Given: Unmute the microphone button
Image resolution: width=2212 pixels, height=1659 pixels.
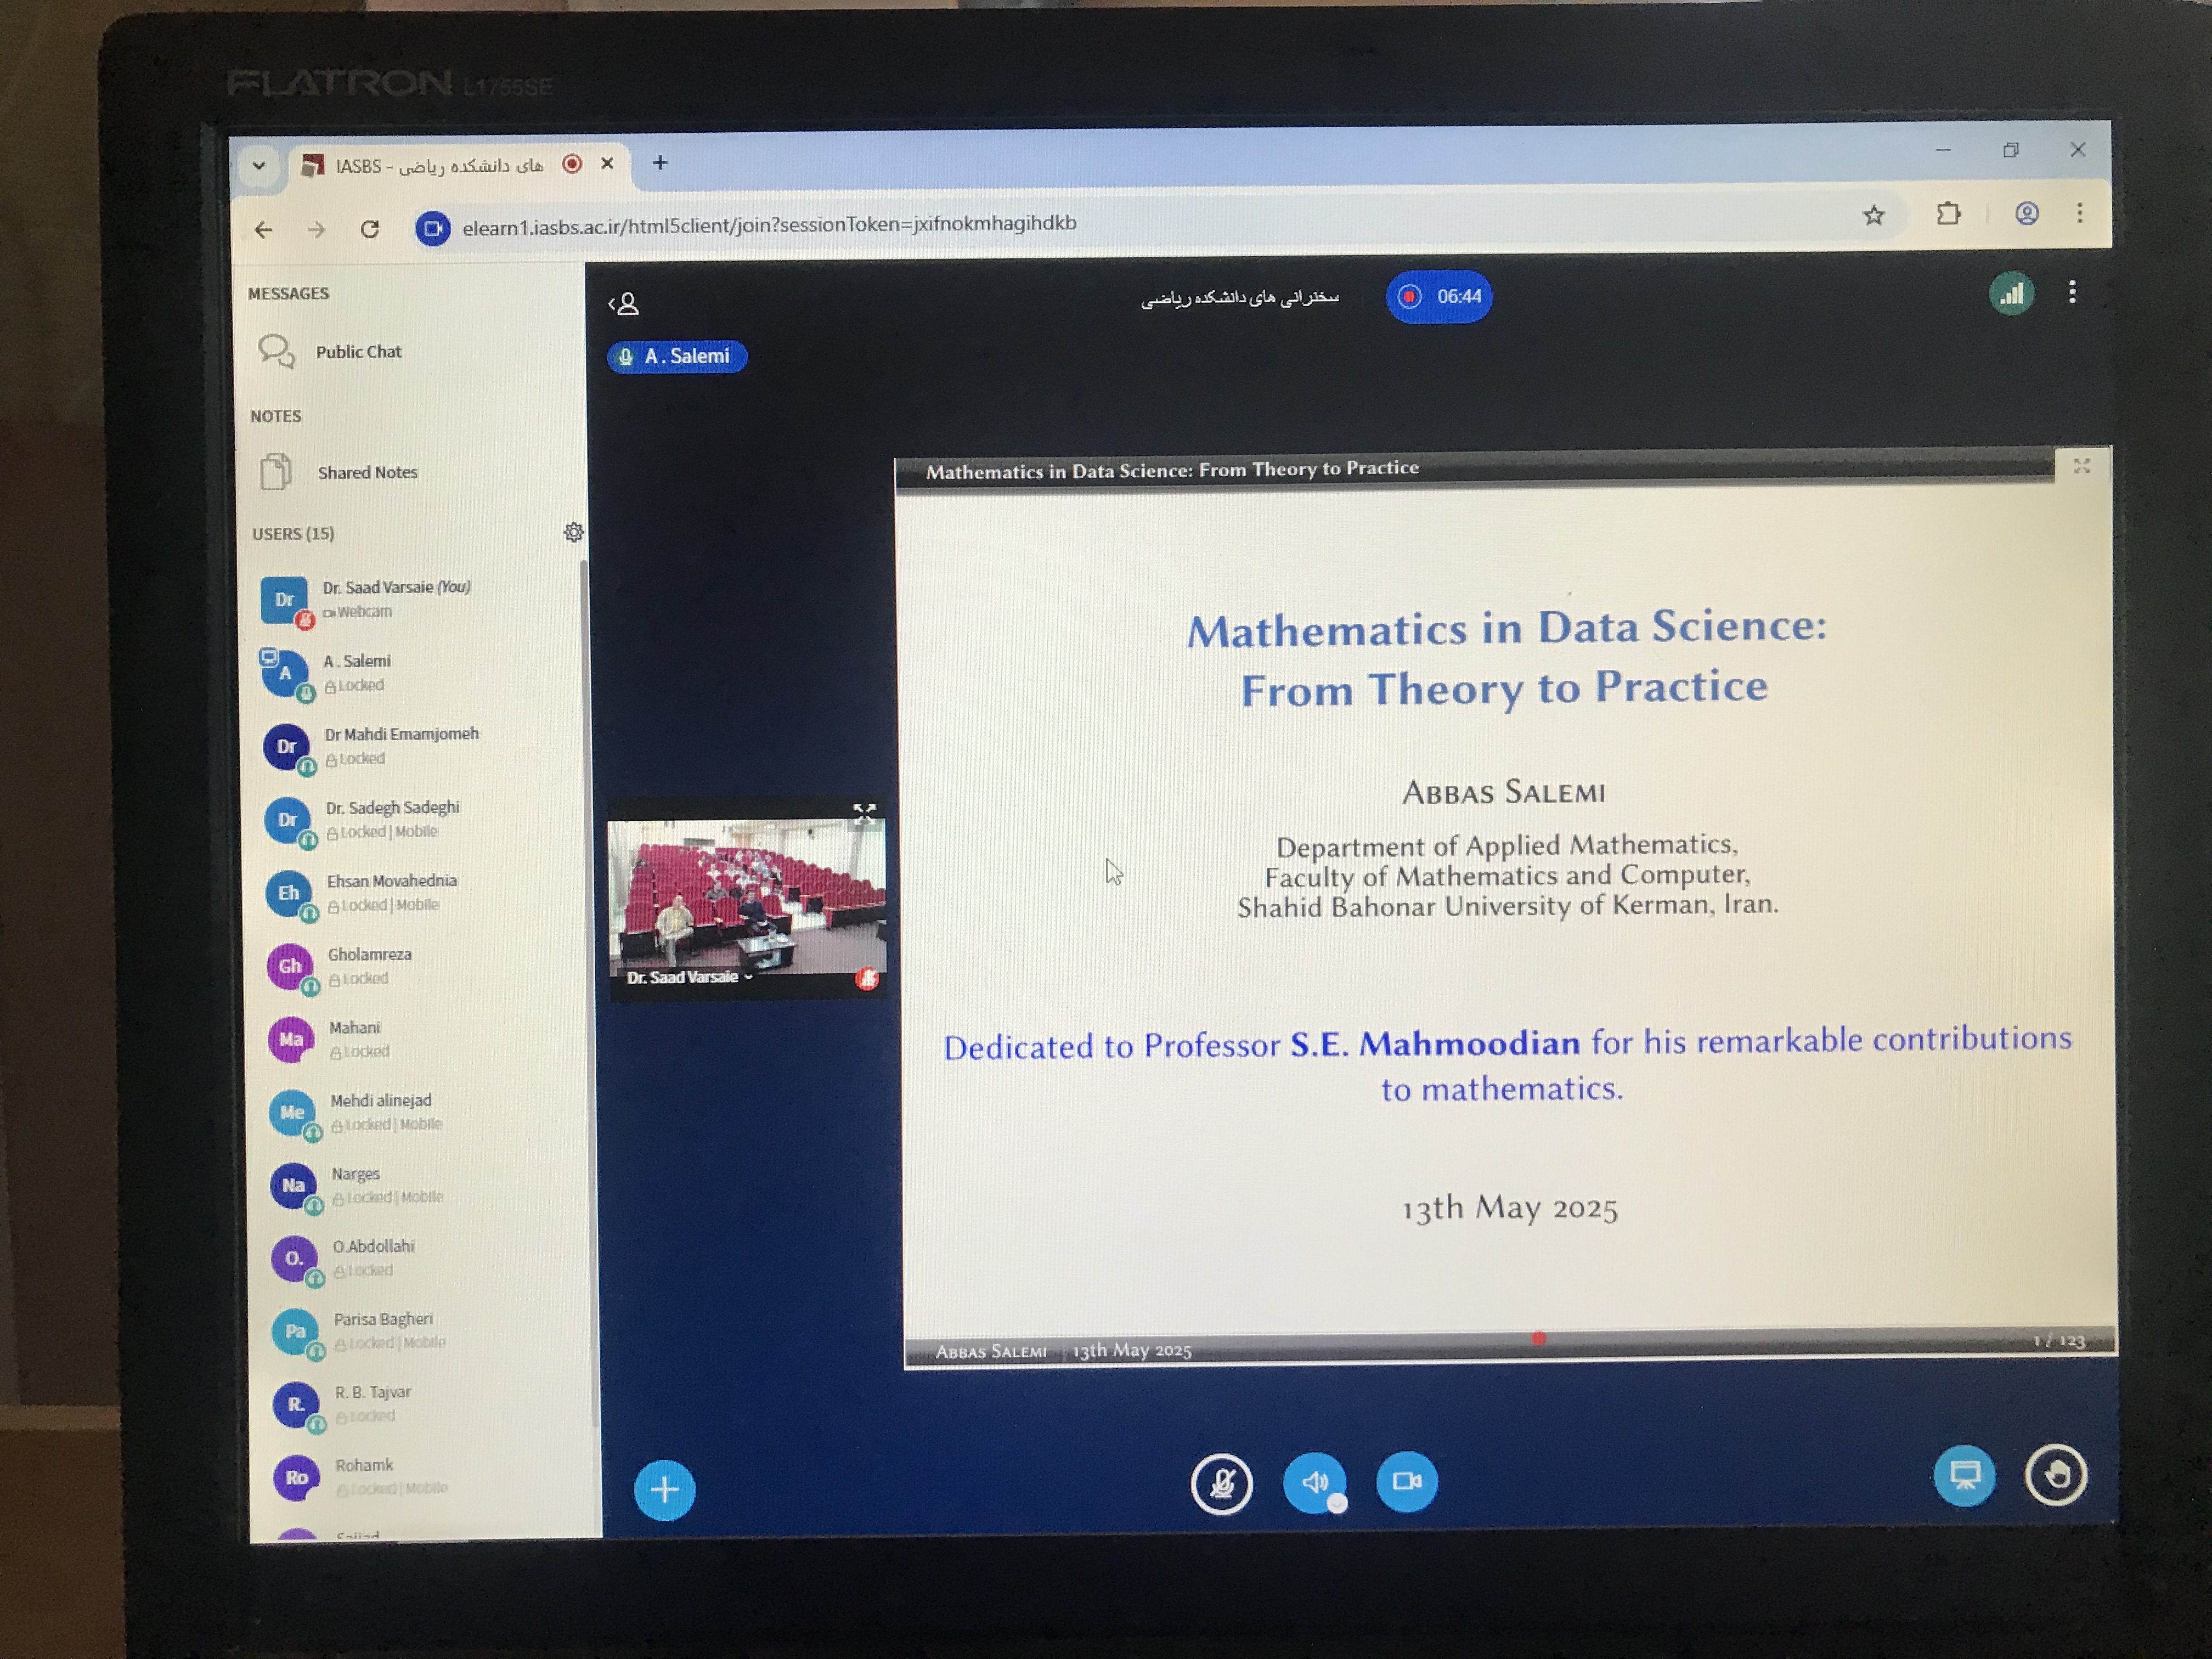Looking at the screenshot, I should (1221, 1483).
